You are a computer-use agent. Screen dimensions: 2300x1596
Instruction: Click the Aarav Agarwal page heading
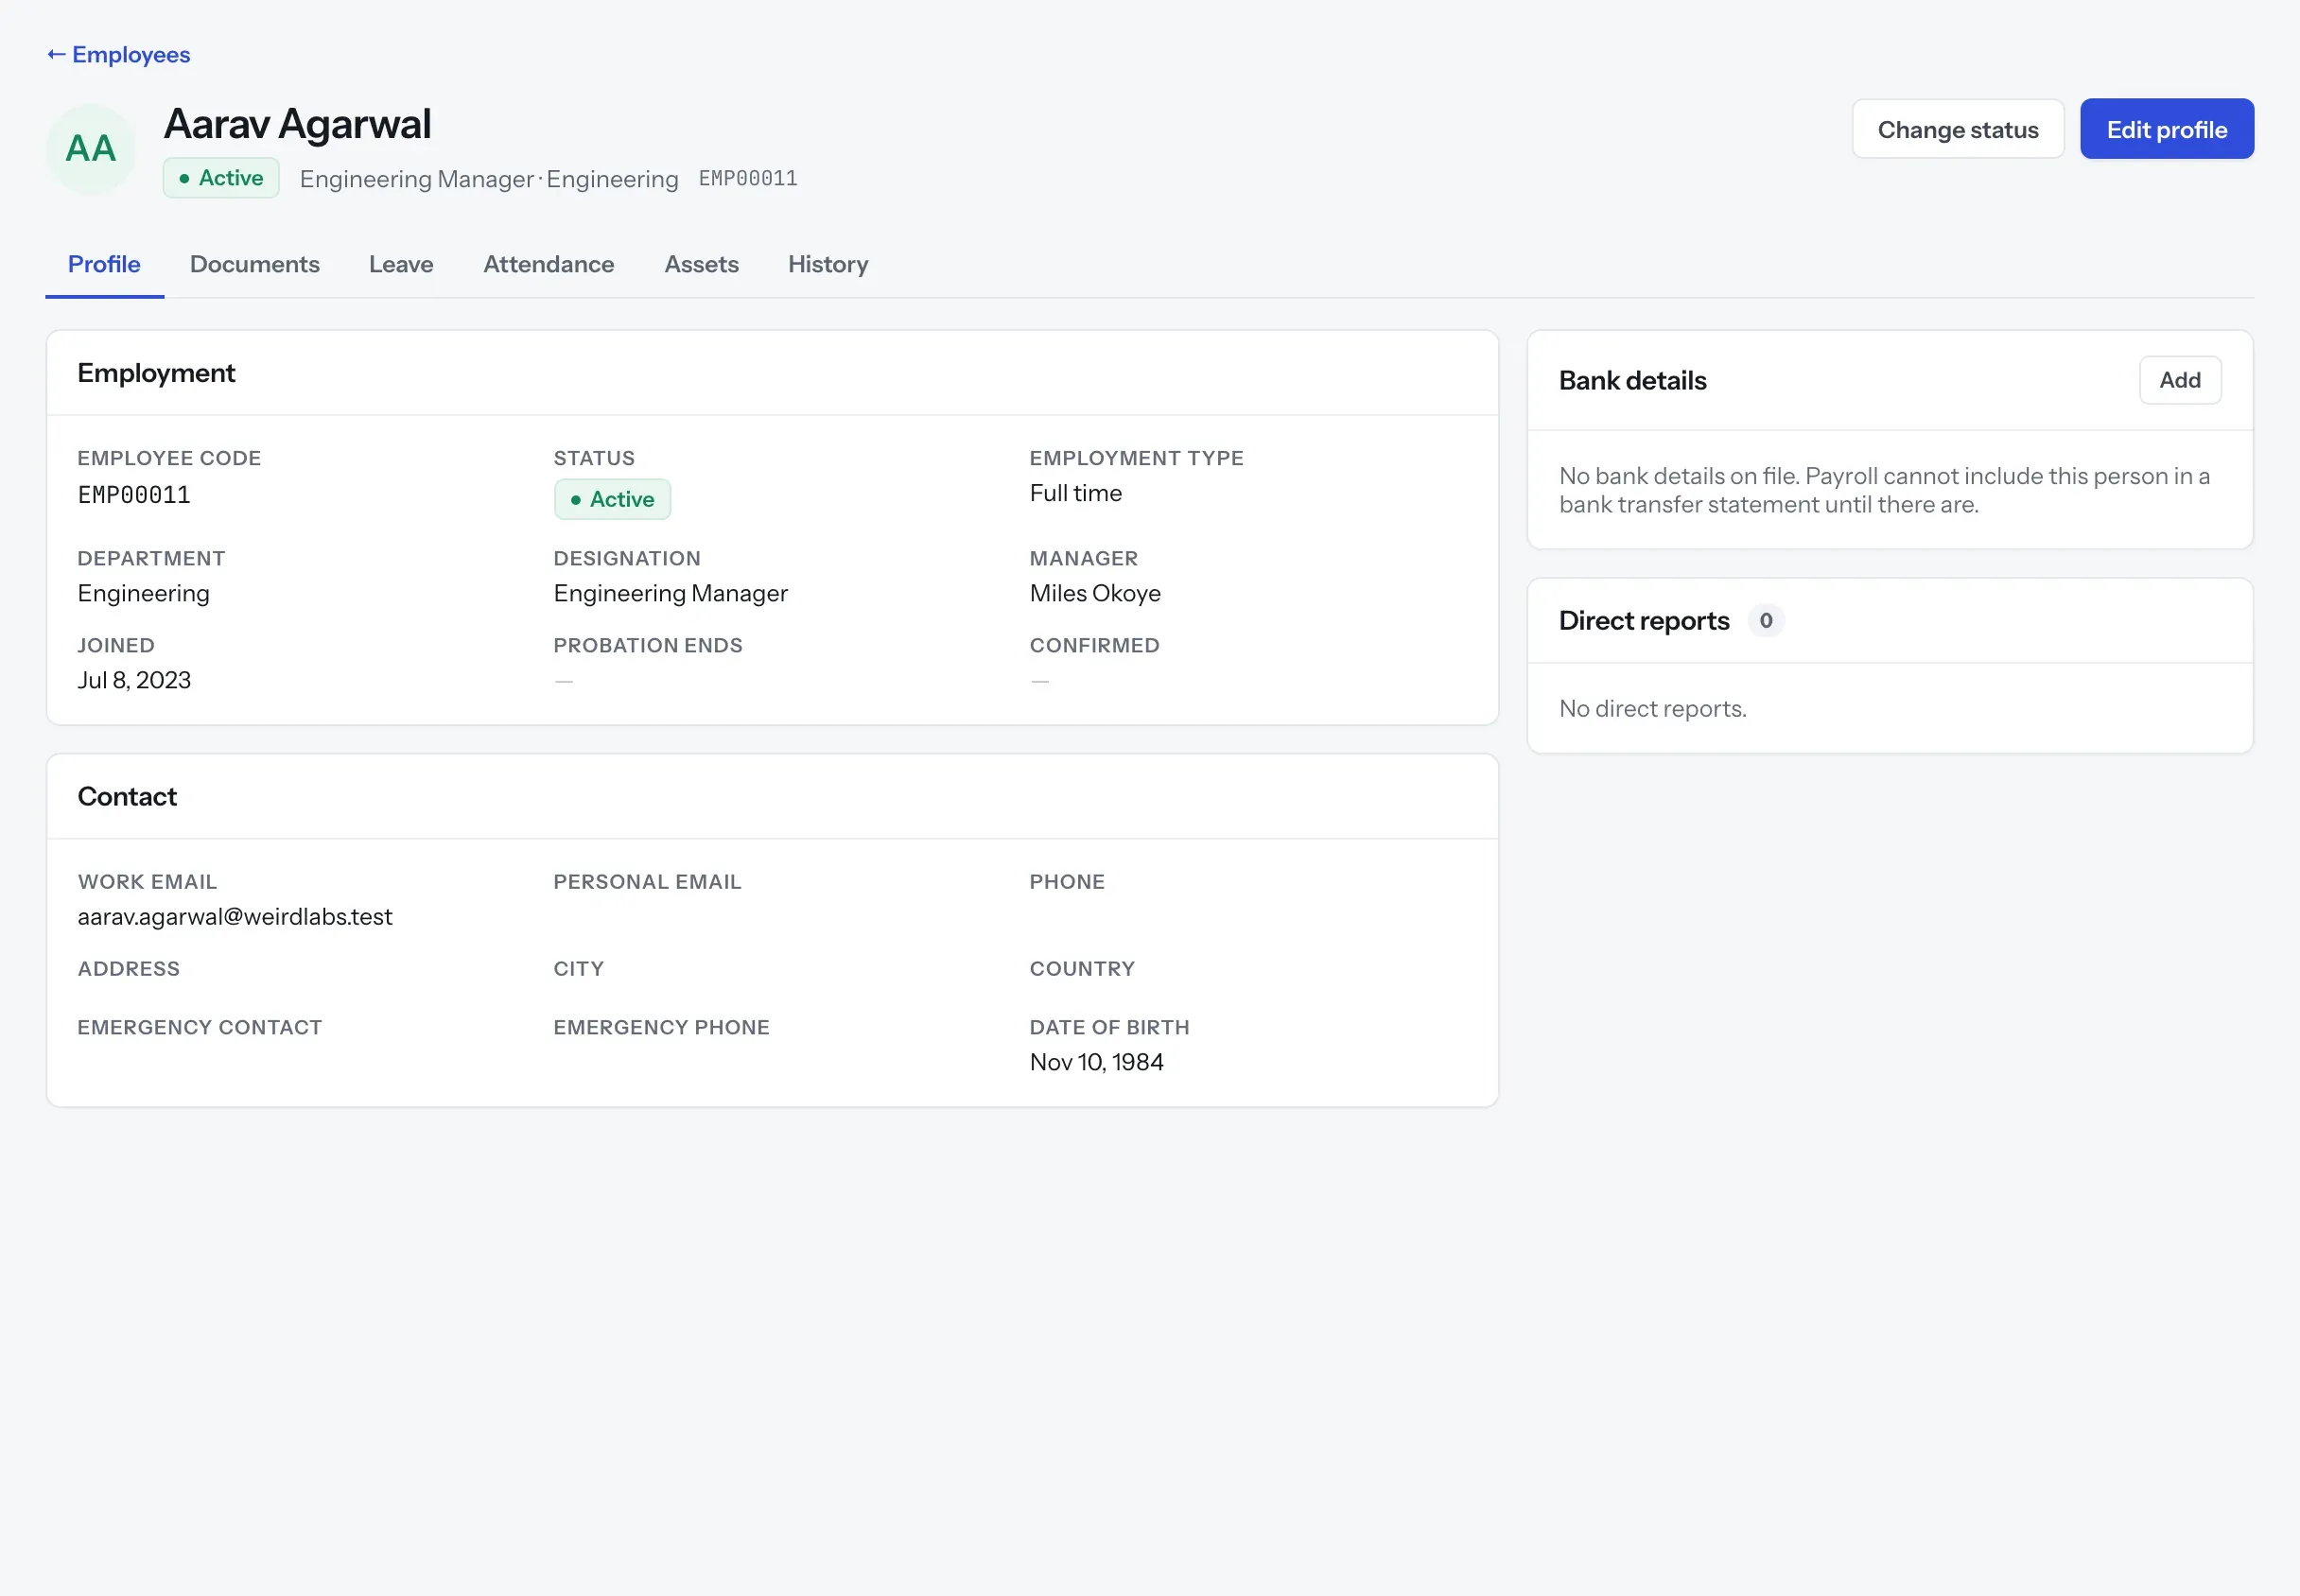(297, 124)
